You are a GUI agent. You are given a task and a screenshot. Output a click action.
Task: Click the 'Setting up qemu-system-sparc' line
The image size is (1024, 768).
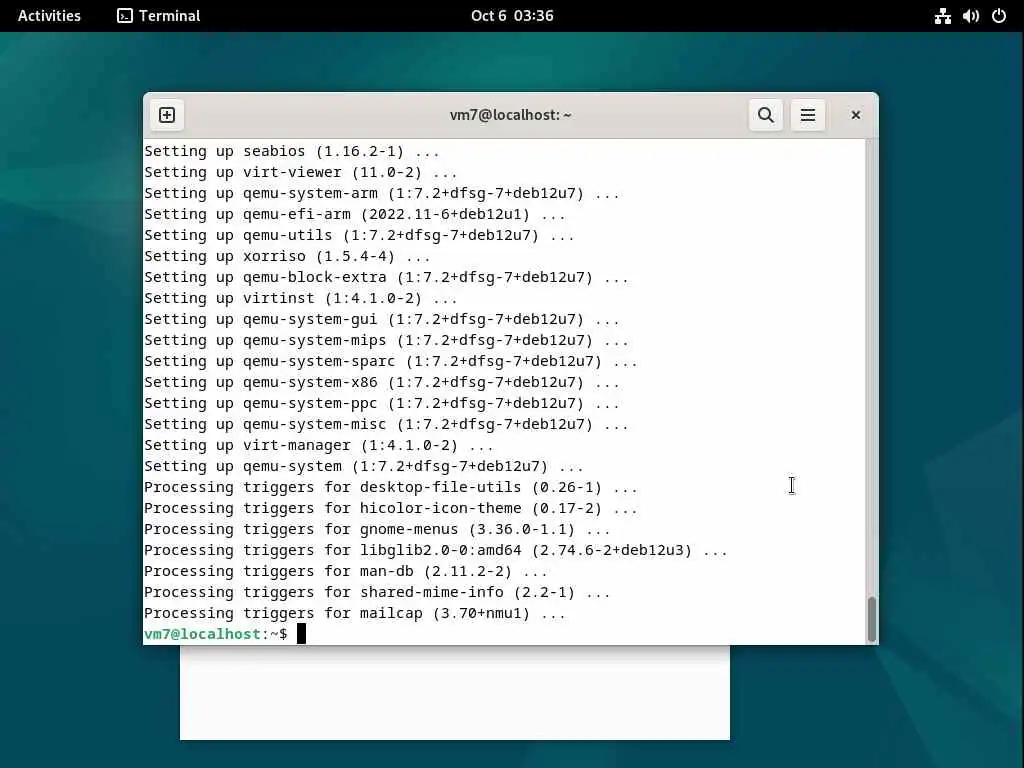click(391, 361)
